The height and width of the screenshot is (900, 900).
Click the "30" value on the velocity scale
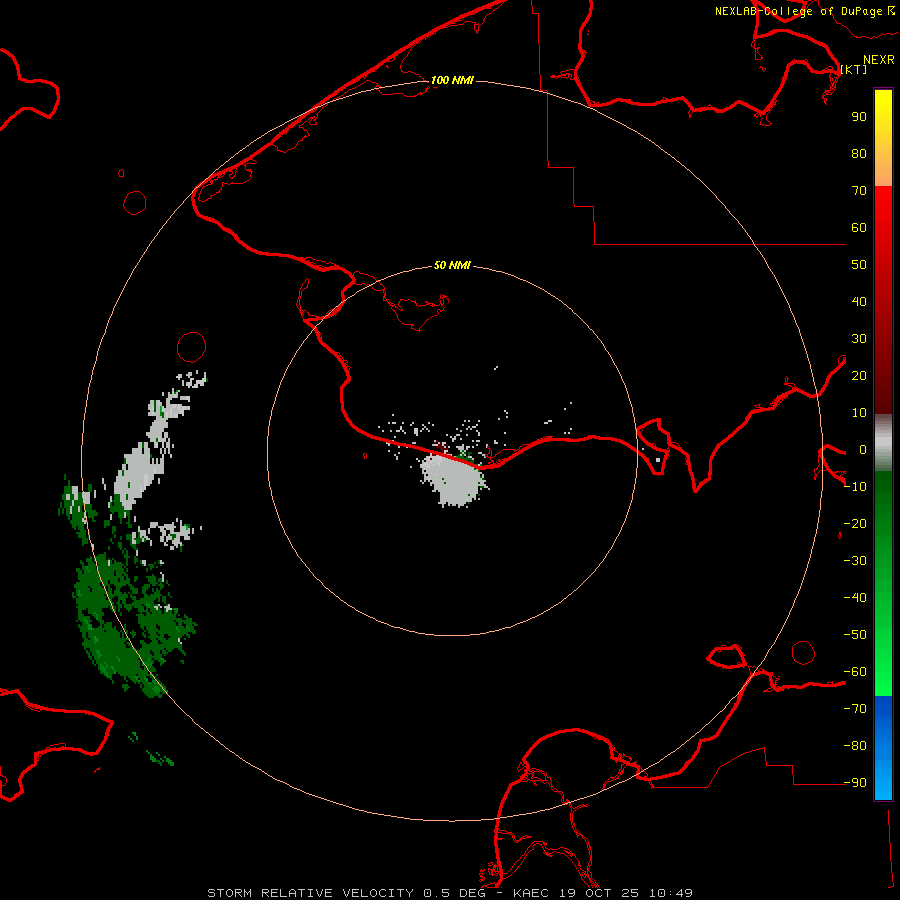pyautogui.click(x=859, y=339)
